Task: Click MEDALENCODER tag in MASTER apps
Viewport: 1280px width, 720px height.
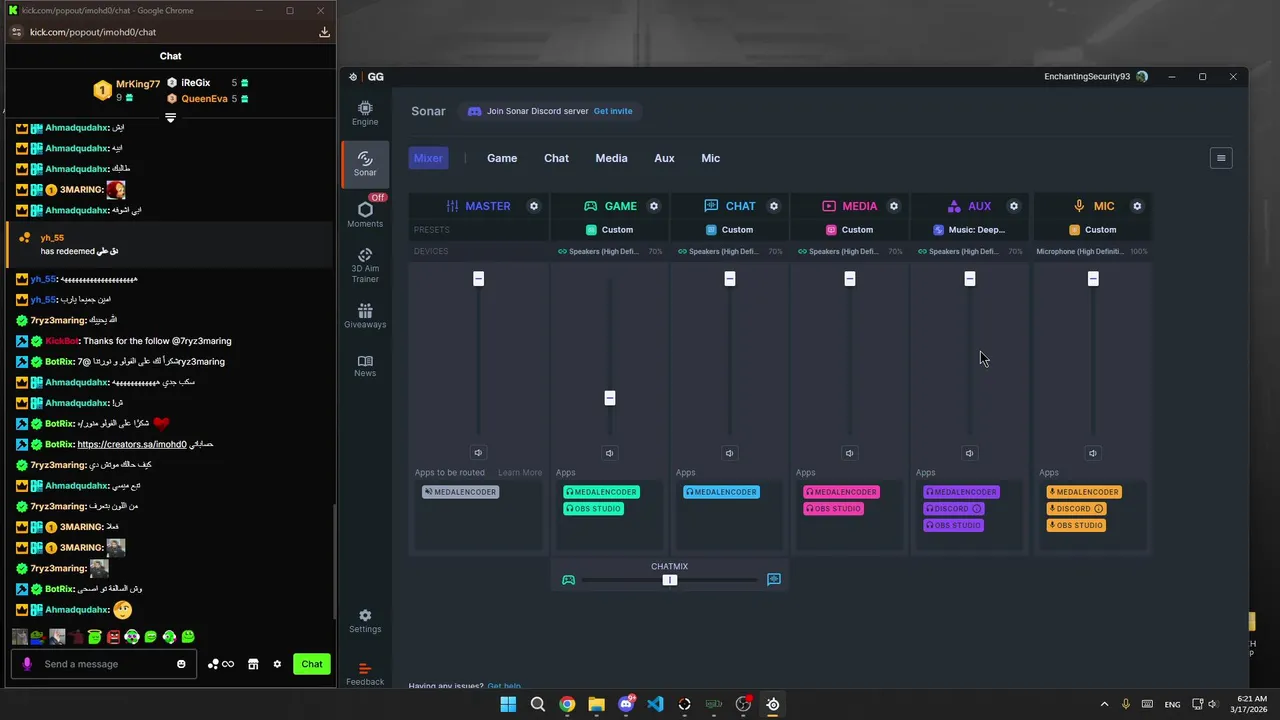Action: [x=460, y=492]
